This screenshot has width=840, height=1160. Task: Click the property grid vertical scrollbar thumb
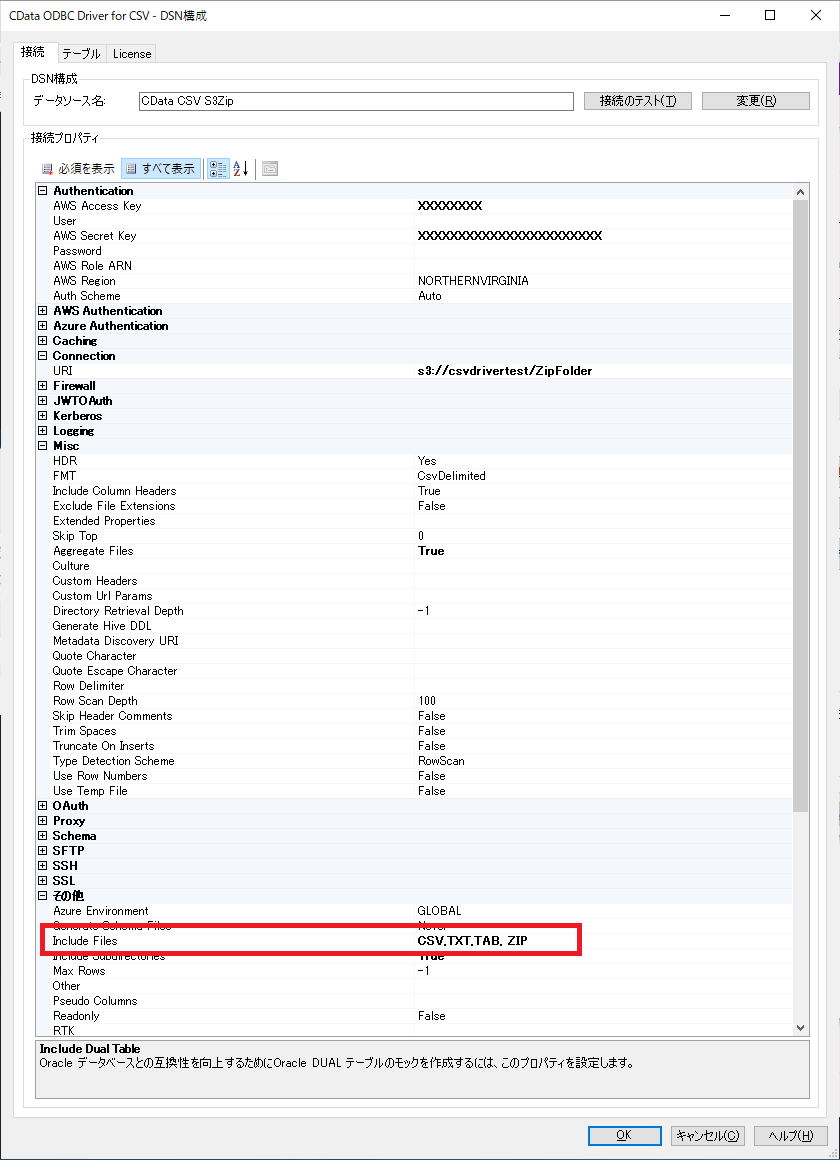pos(800,506)
